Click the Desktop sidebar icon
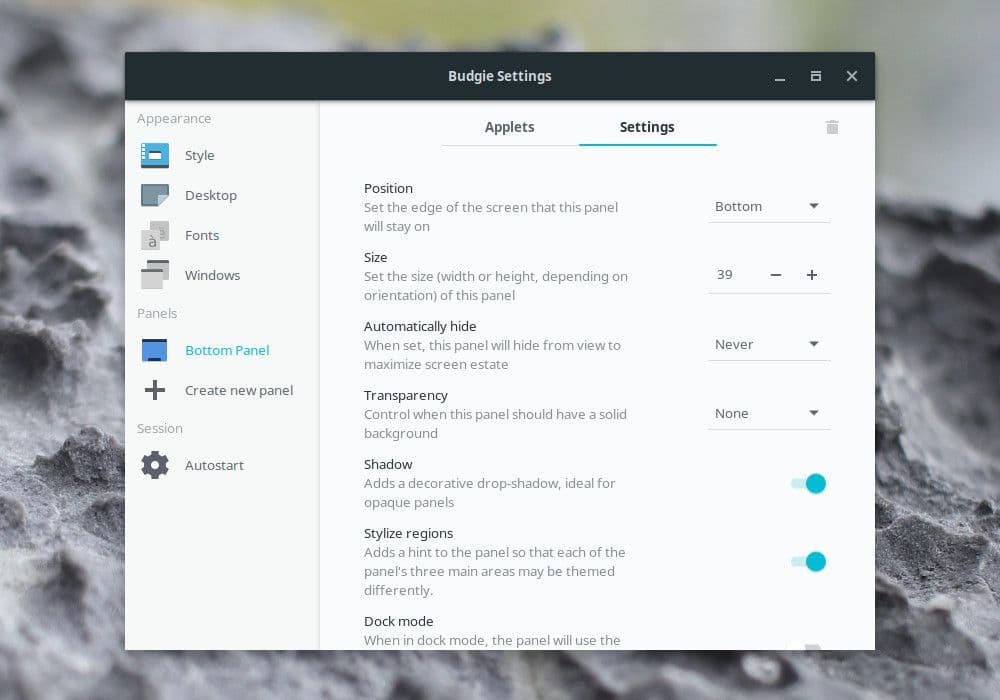This screenshot has height=700, width=1000. tap(155, 195)
